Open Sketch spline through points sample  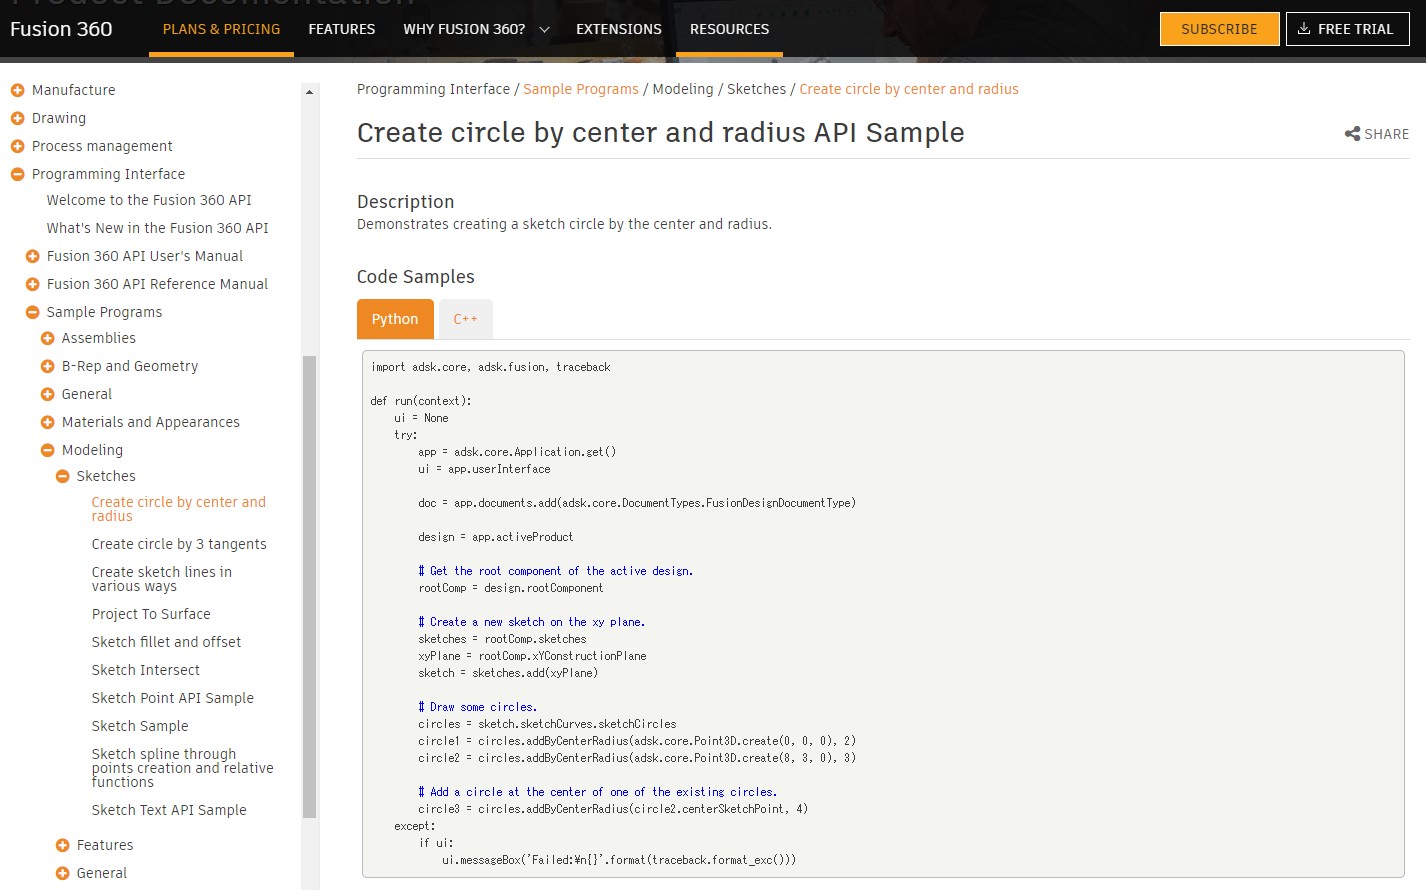pos(182,768)
